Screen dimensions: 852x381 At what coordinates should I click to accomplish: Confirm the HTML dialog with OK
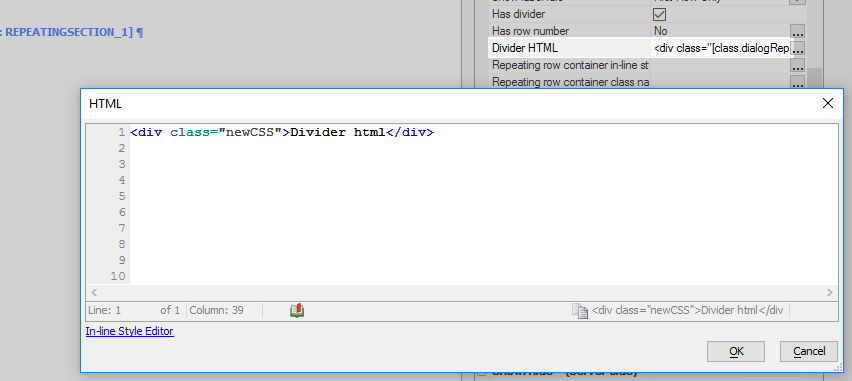tap(736, 351)
